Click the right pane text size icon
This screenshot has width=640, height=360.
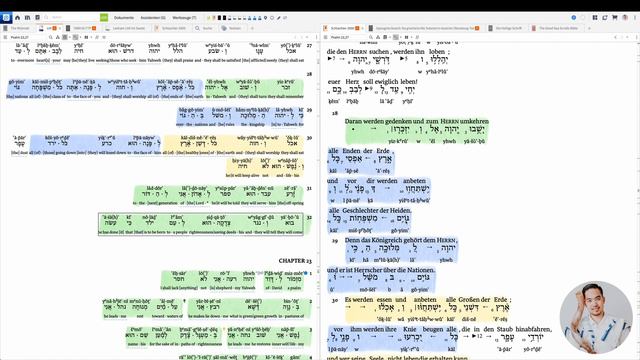[x=378, y=37]
